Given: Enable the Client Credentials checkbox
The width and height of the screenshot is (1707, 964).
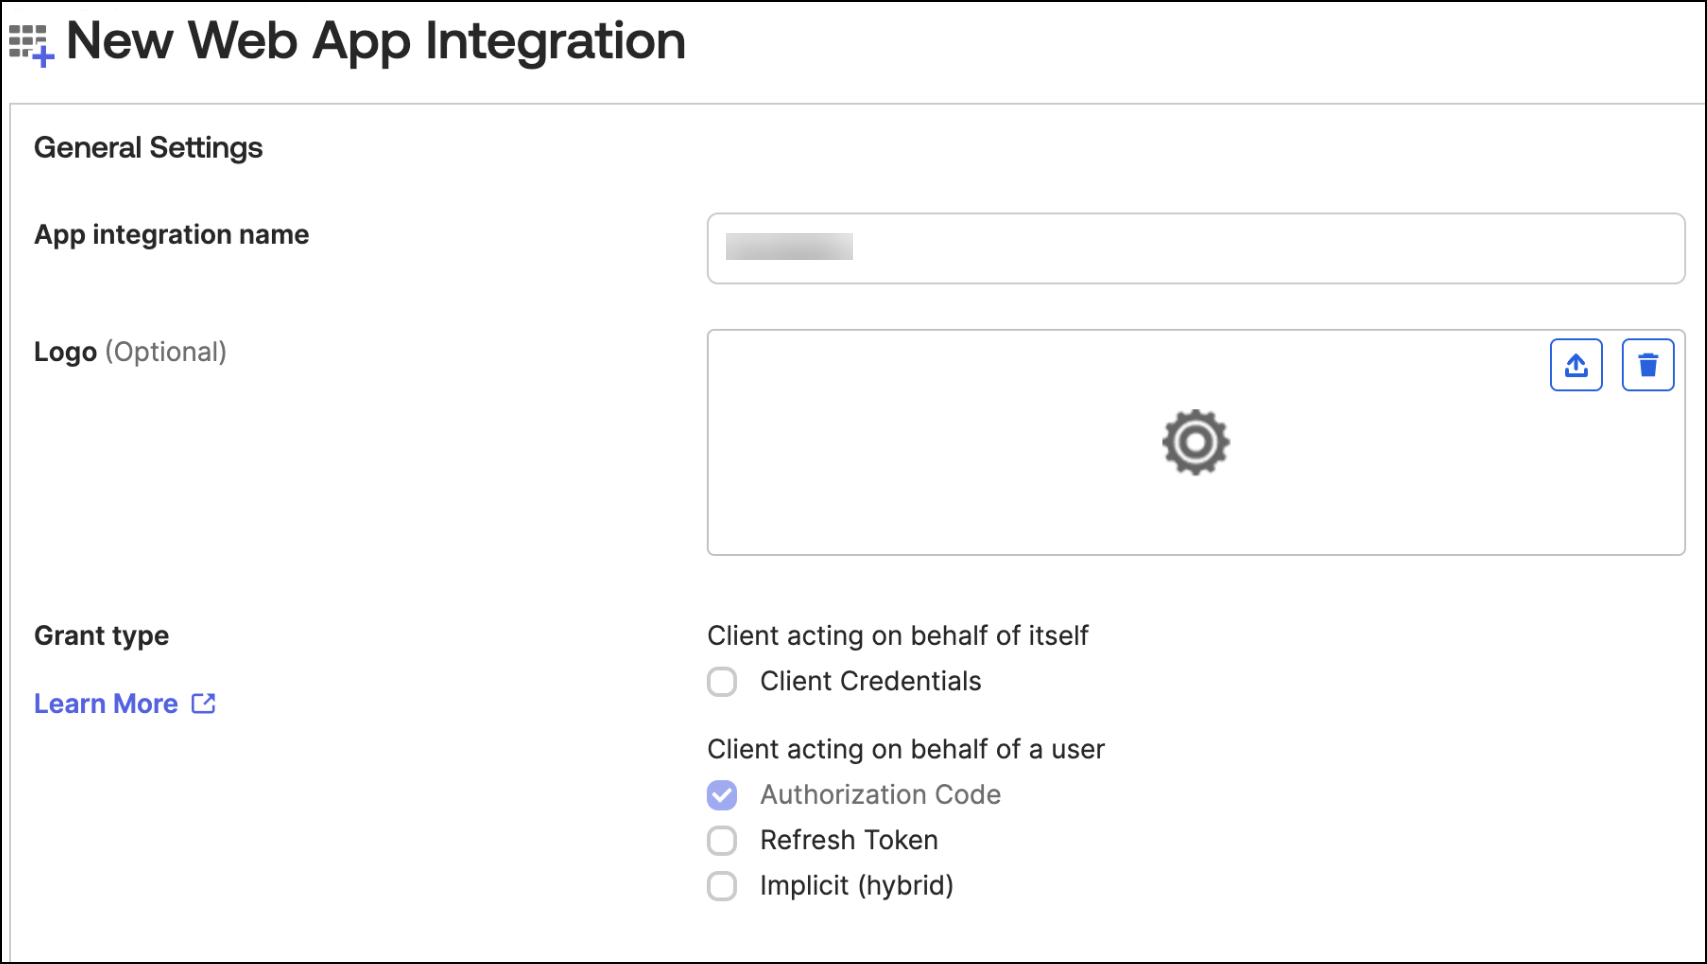Looking at the screenshot, I should click(x=722, y=682).
